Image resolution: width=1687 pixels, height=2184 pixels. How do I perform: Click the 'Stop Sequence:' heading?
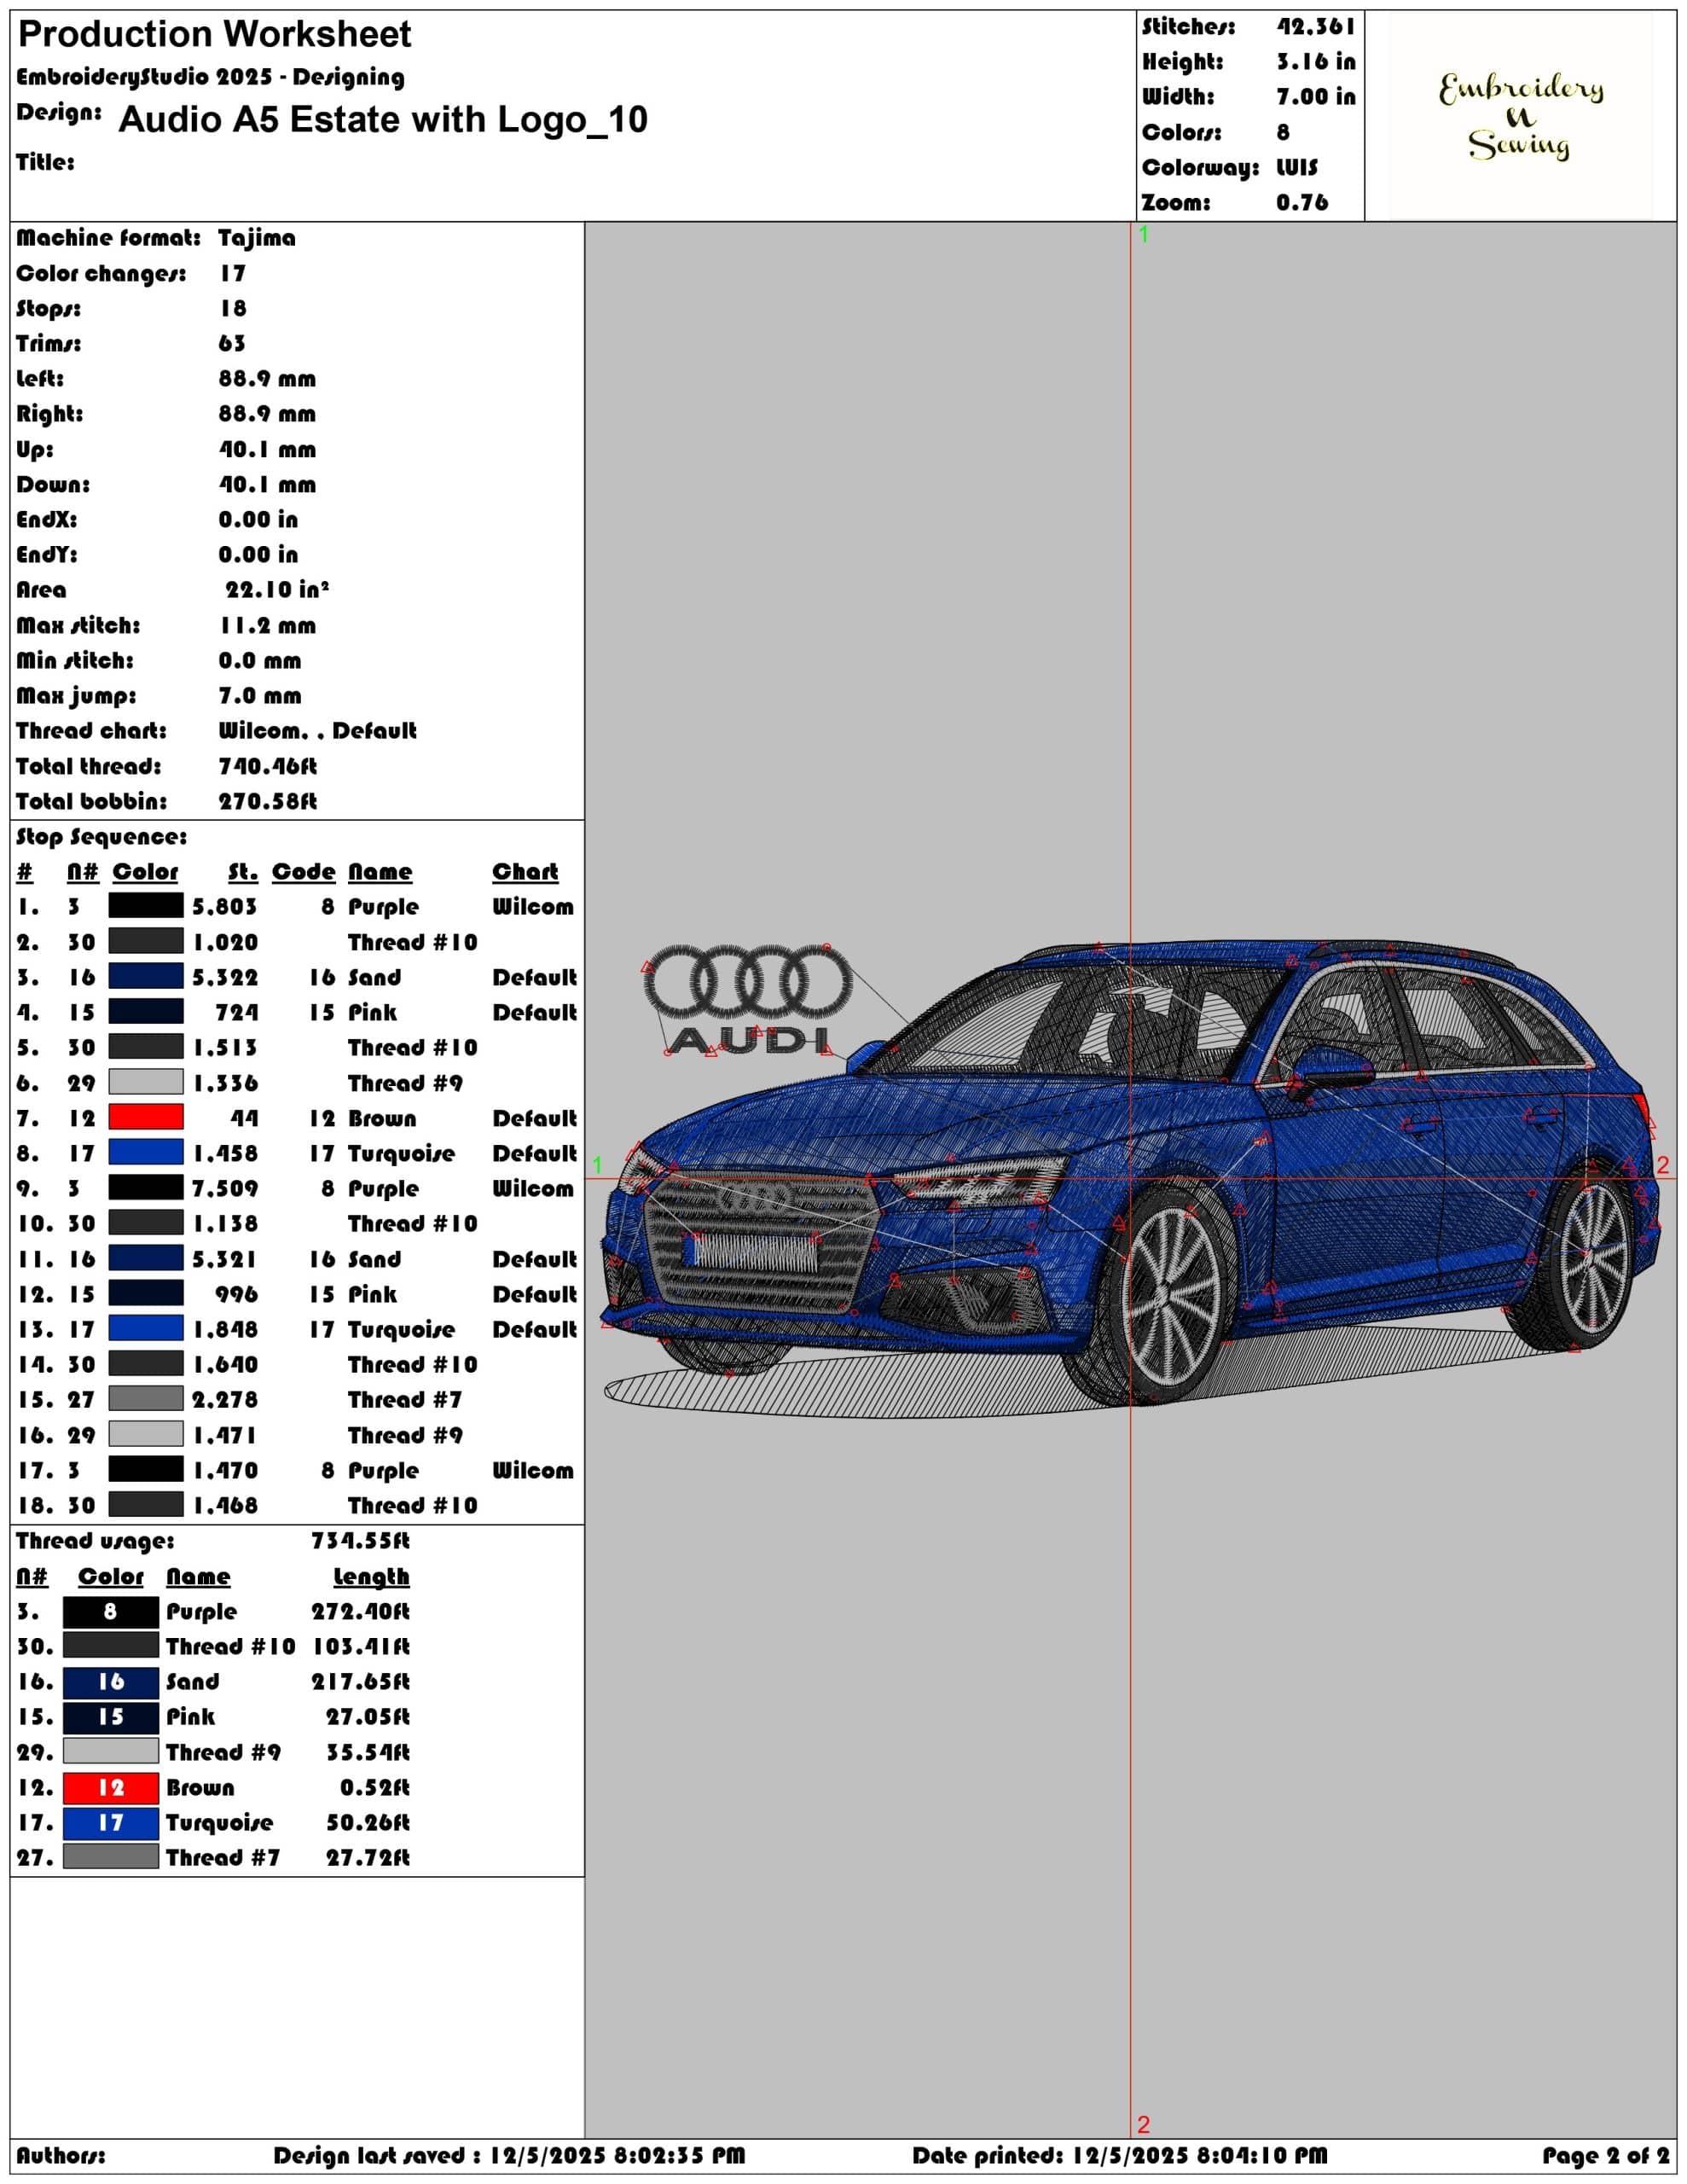pyautogui.click(x=101, y=837)
